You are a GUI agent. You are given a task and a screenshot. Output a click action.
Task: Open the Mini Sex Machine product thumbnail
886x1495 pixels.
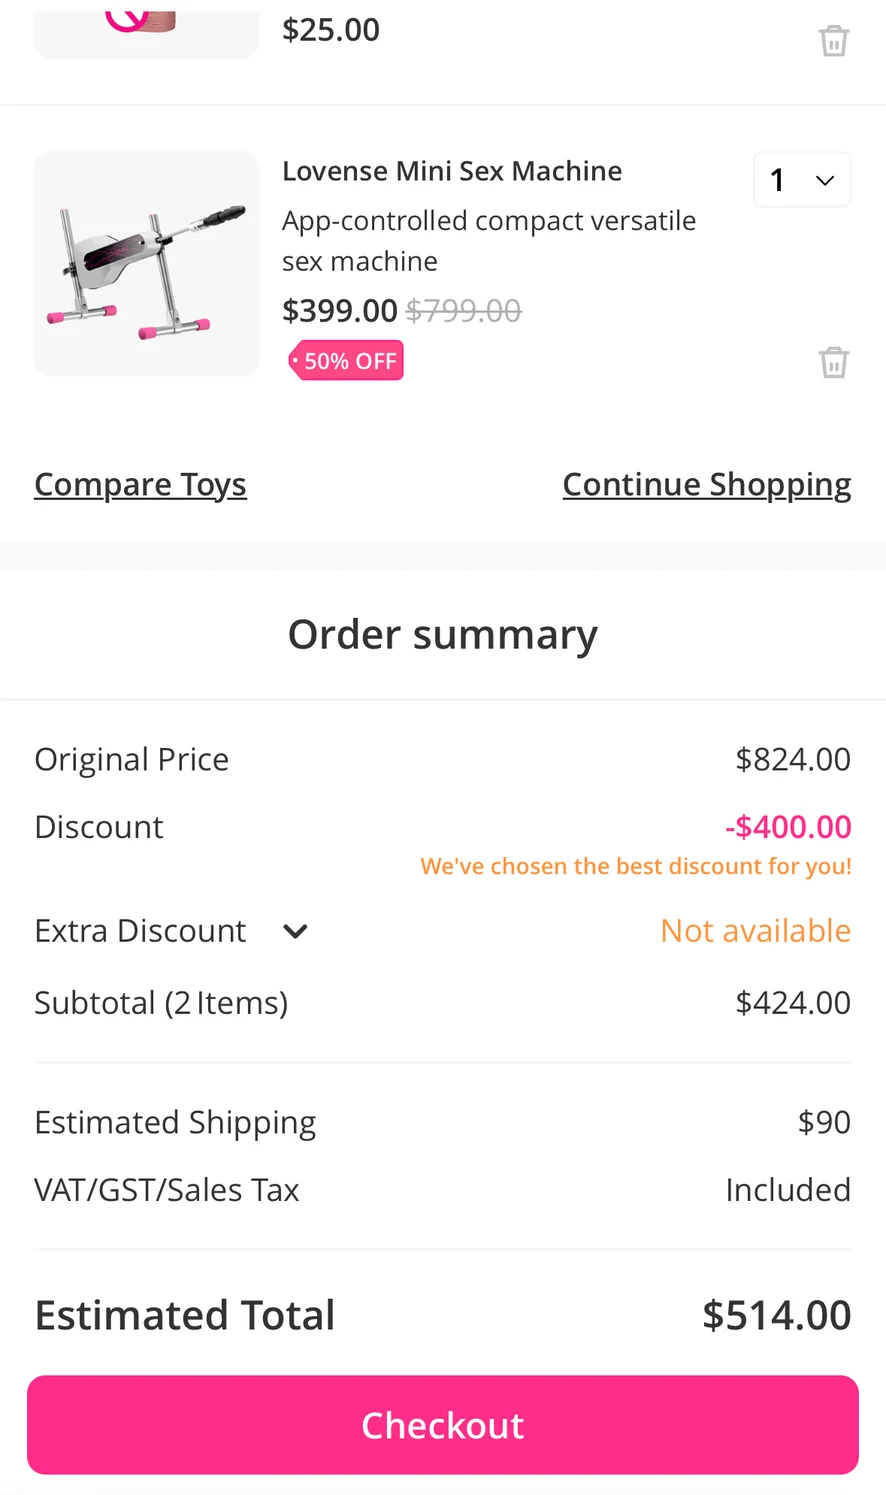[x=146, y=264]
